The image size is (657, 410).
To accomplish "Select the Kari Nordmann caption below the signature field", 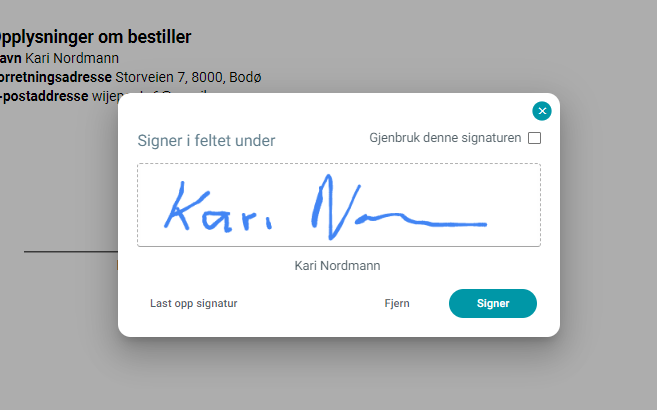I will click(337, 266).
